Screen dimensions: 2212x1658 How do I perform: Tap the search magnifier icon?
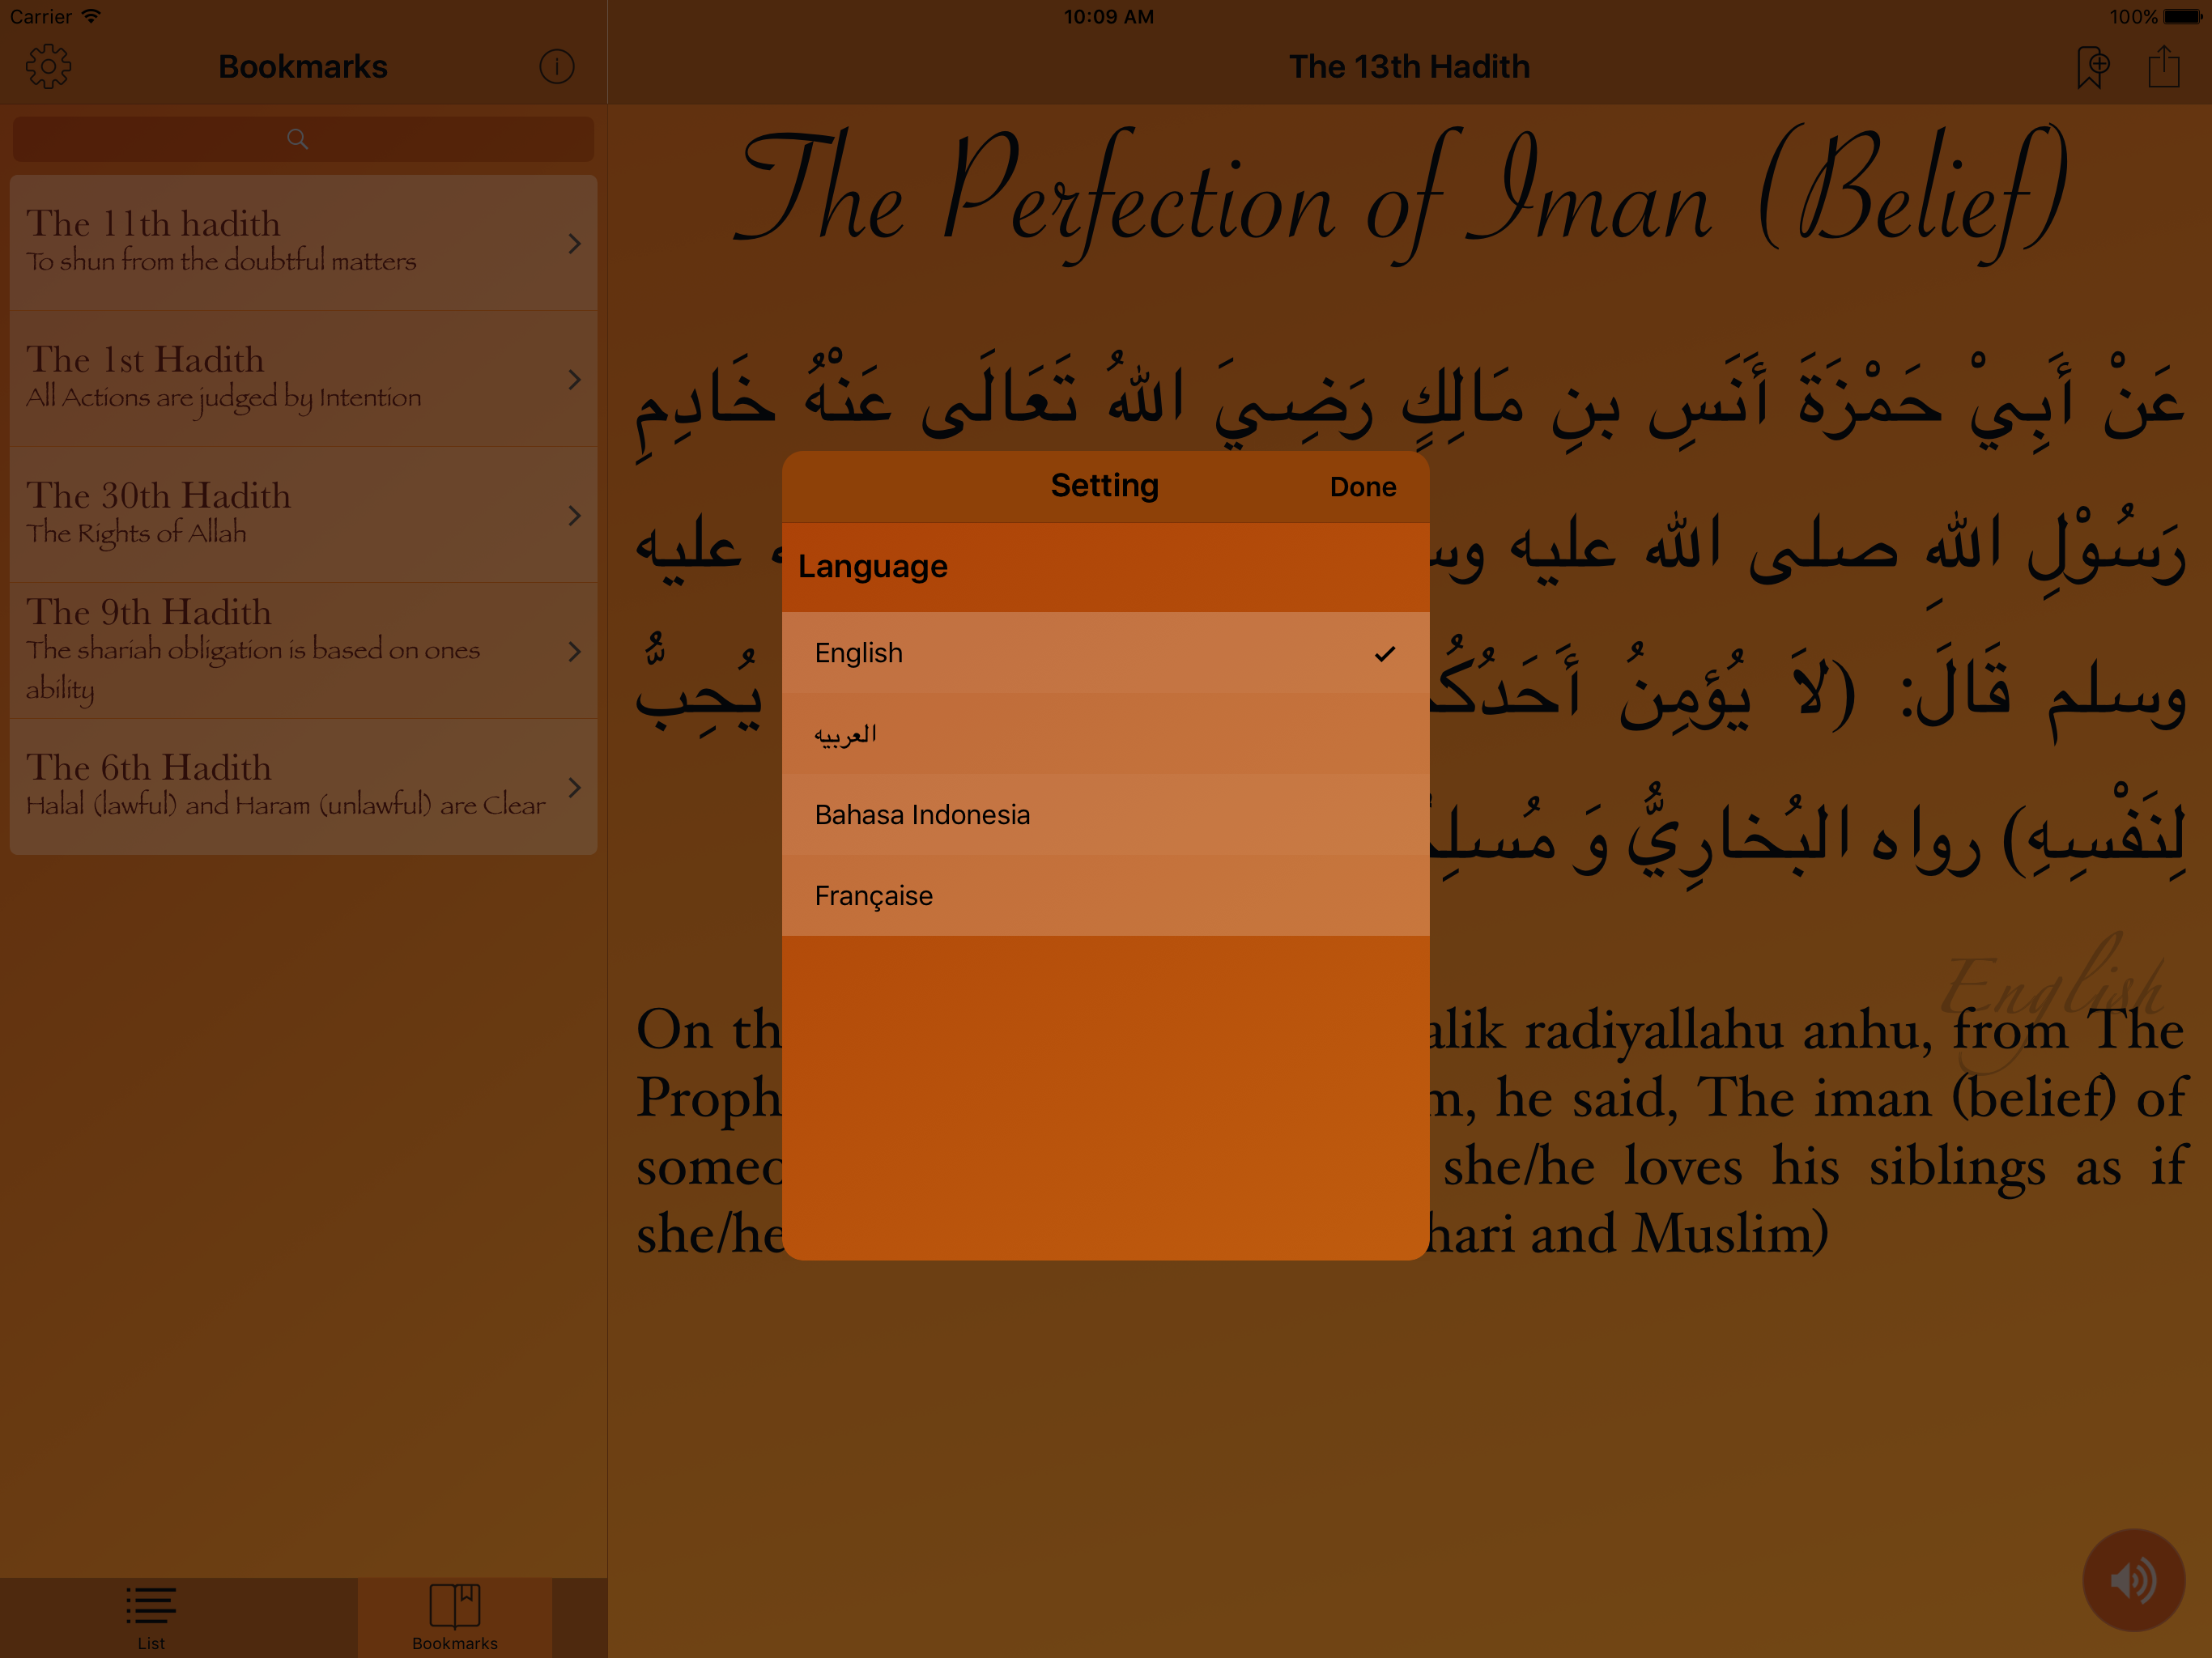tap(297, 139)
